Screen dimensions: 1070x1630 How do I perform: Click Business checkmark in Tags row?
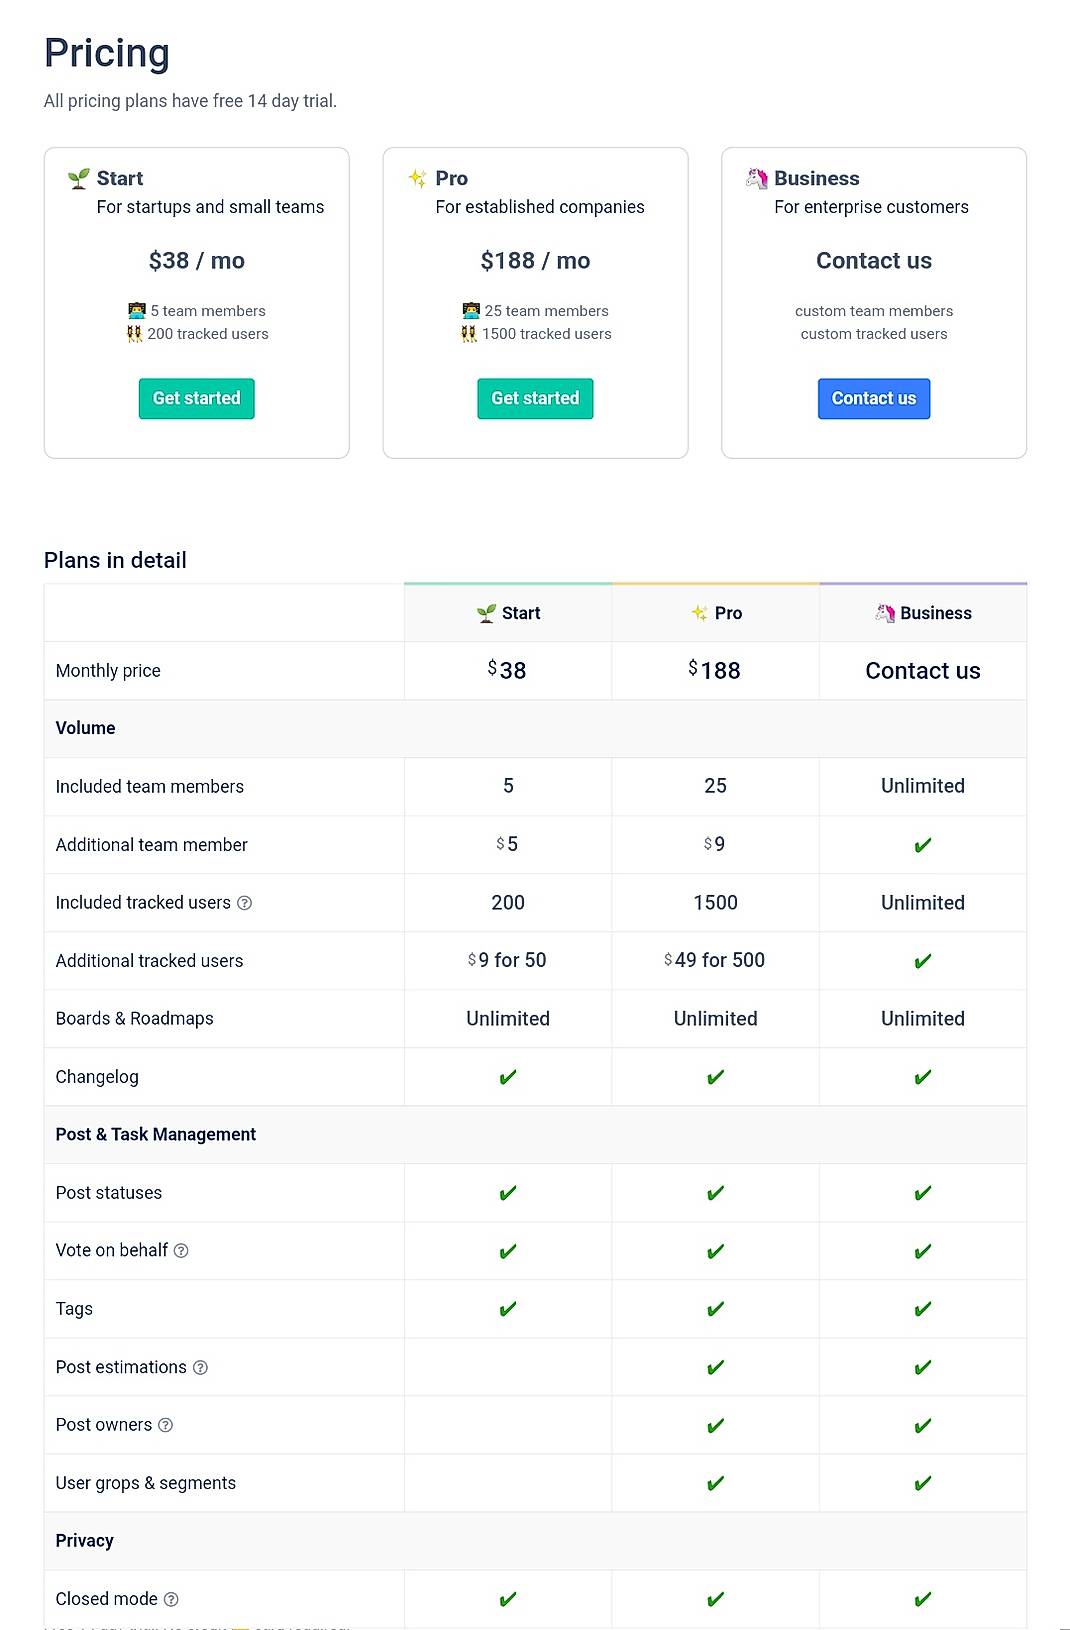click(x=923, y=1310)
